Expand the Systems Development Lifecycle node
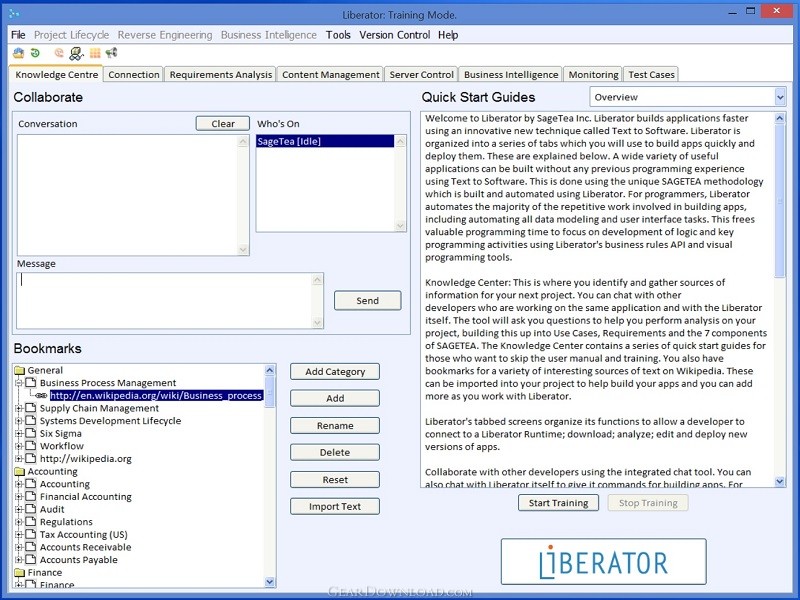800x600 pixels. pos(19,420)
